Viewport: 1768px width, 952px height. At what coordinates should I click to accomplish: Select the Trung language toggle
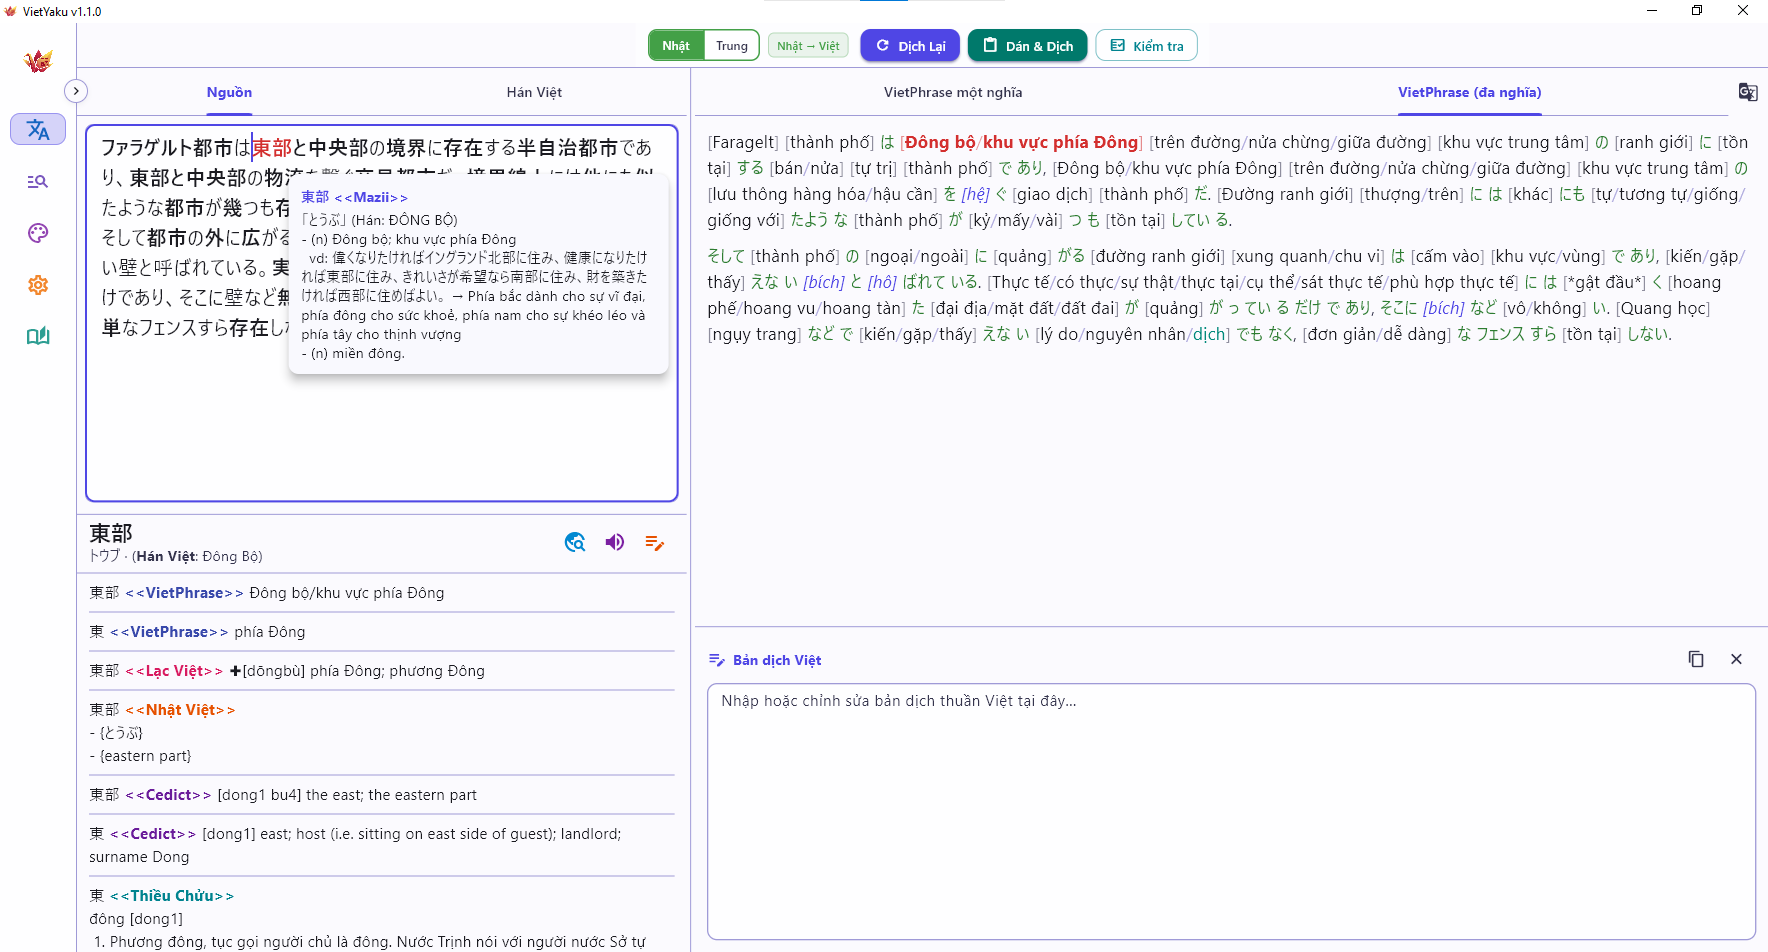point(732,46)
